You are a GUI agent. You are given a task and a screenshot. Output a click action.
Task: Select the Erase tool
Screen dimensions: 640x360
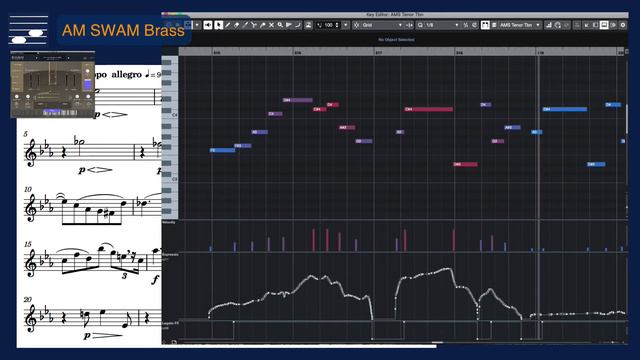click(237, 25)
